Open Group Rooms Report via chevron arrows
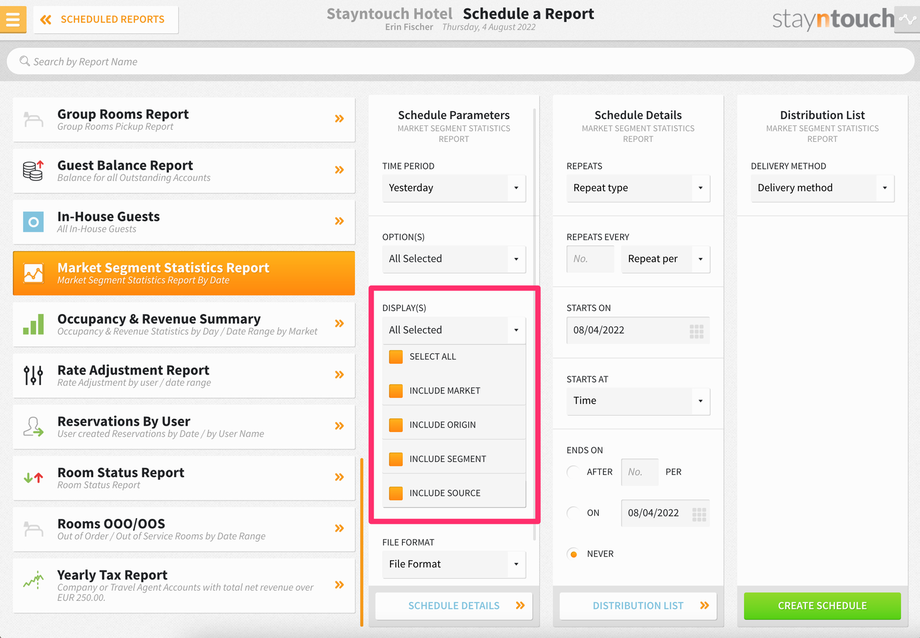Image resolution: width=920 pixels, height=638 pixels. pos(339,119)
